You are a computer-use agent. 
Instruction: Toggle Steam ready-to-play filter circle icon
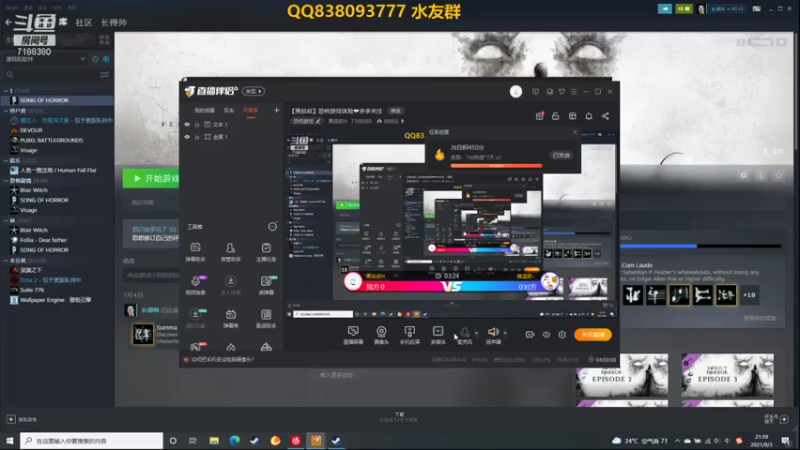pos(106,59)
